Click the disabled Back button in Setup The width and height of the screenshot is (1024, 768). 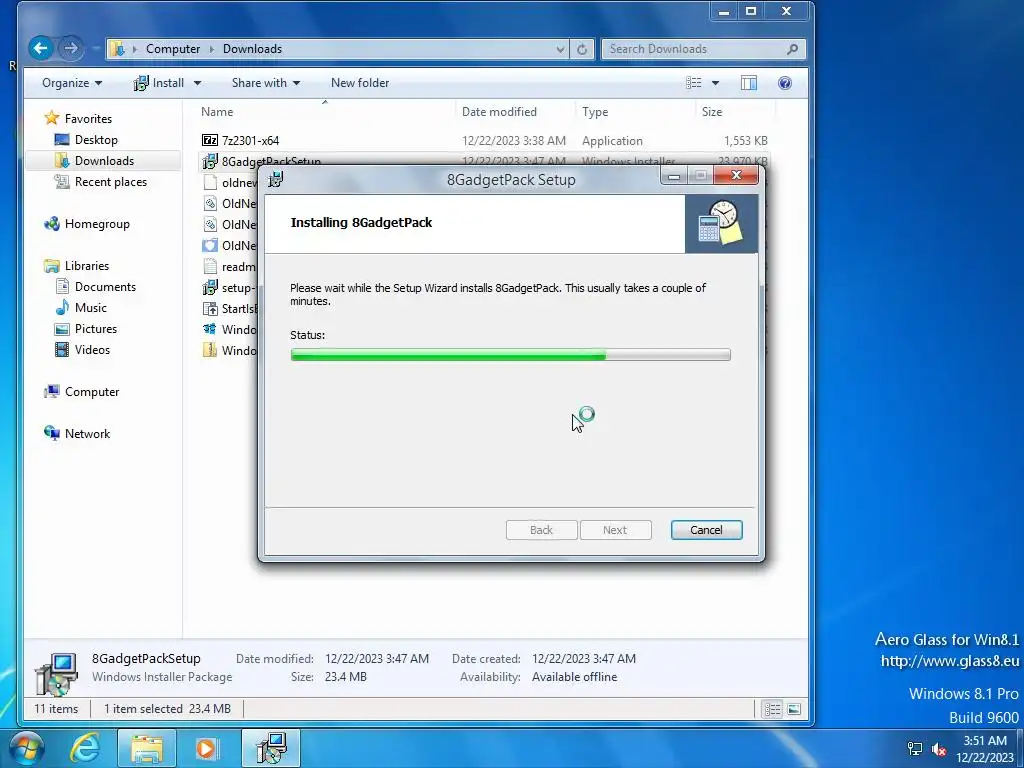(x=541, y=530)
